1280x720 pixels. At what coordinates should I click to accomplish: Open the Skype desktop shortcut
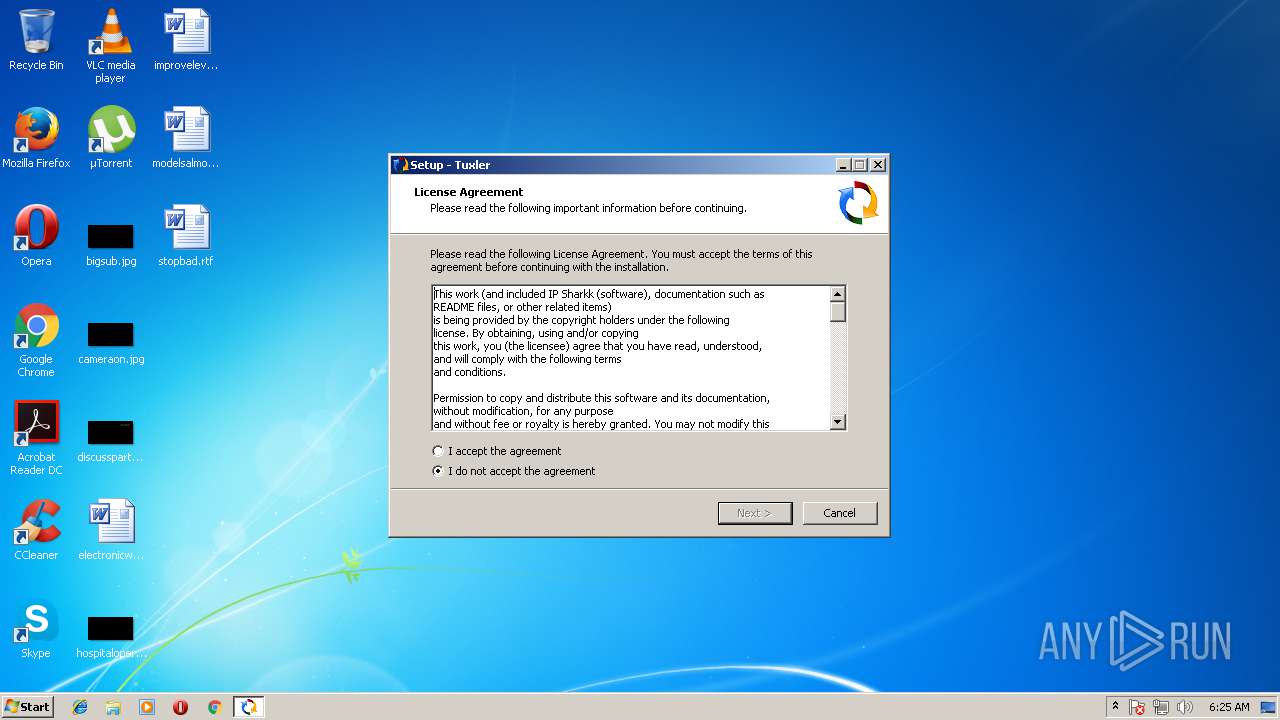[36, 628]
